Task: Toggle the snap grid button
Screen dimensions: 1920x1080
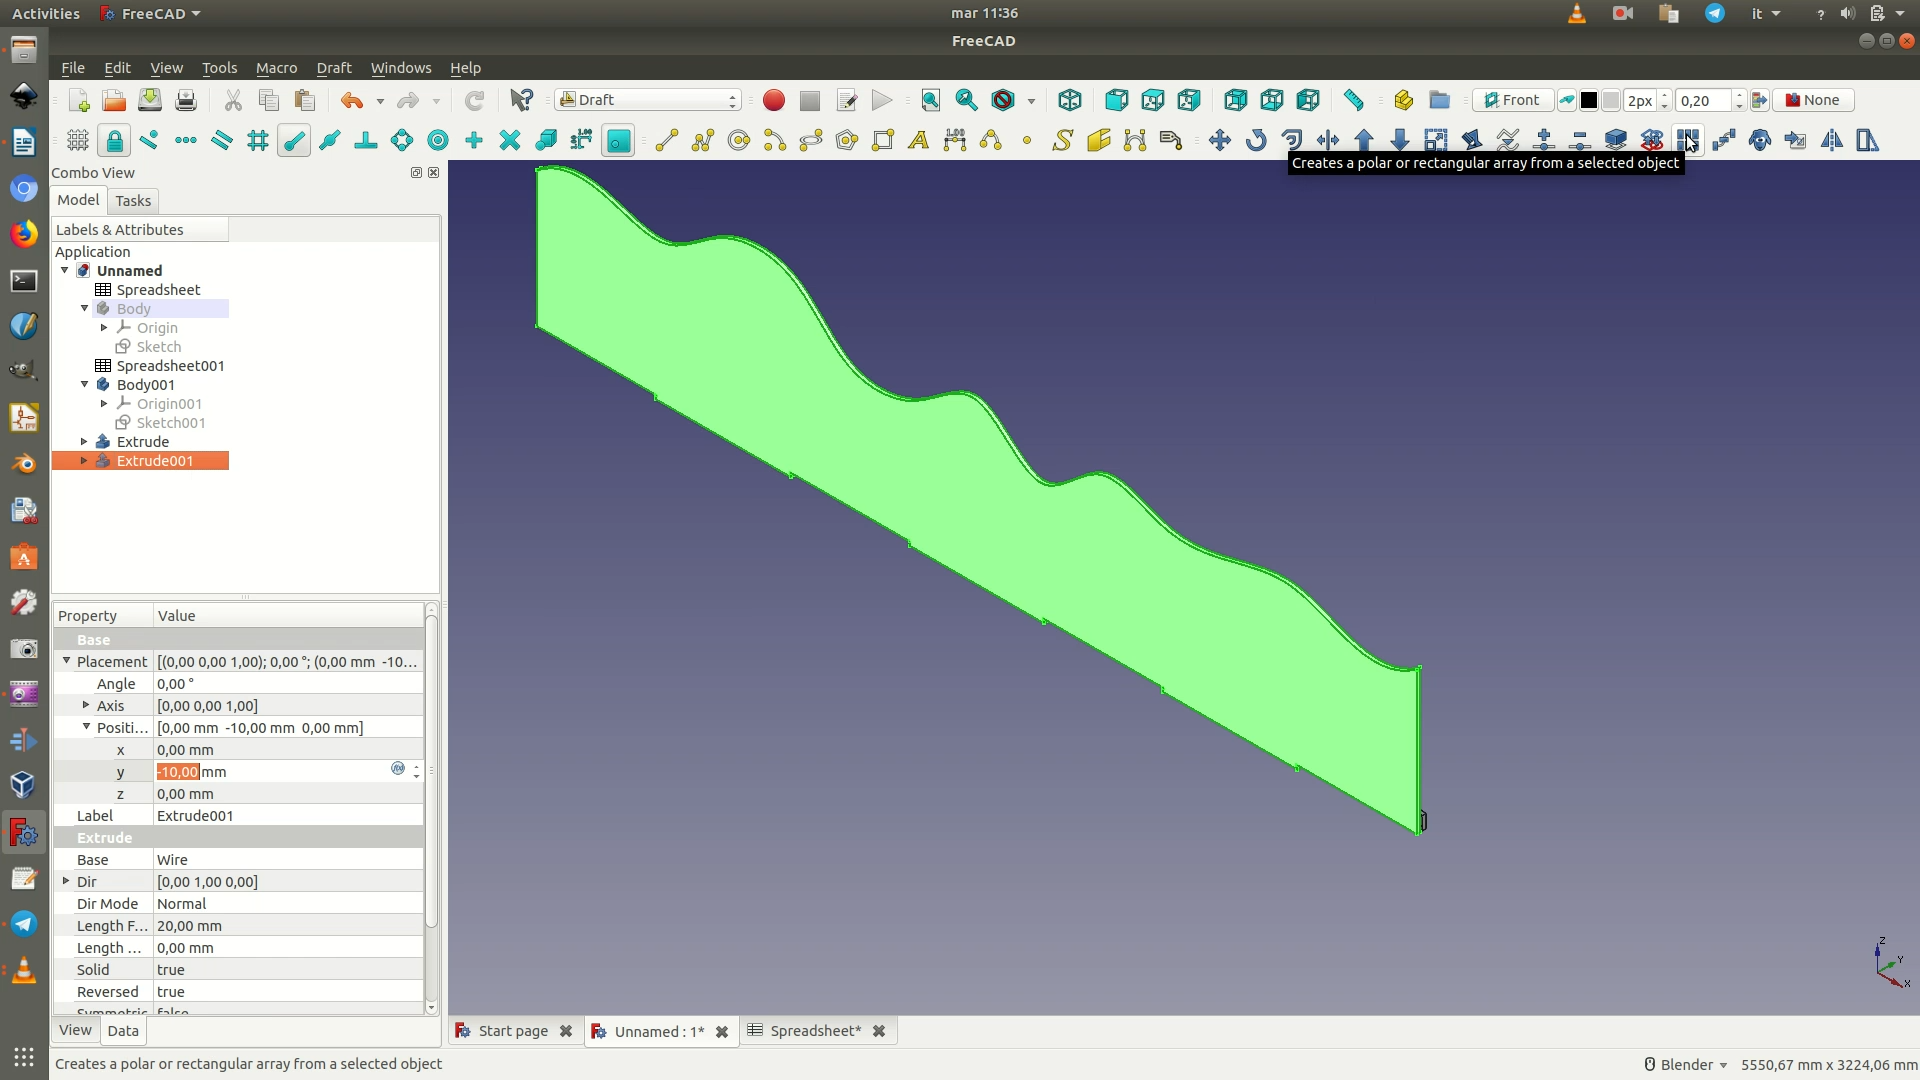Action: pyautogui.click(x=78, y=140)
